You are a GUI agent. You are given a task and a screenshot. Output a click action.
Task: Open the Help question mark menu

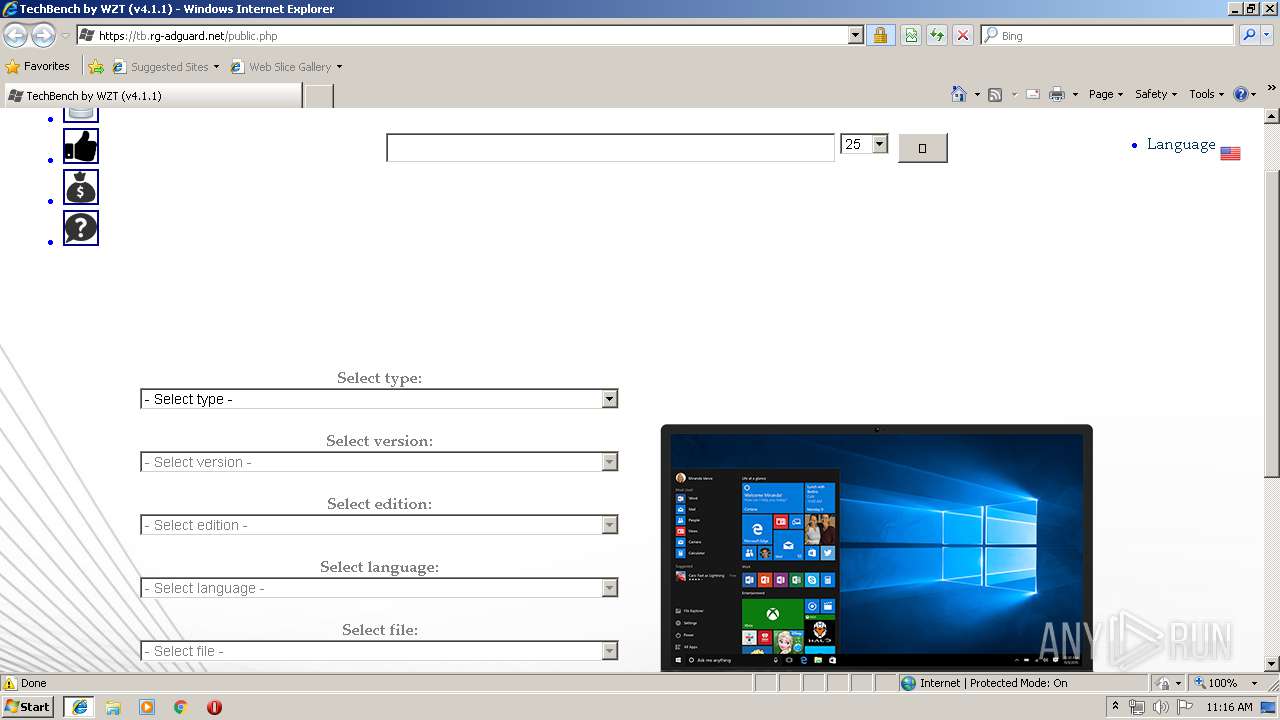[x=1244, y=94]
